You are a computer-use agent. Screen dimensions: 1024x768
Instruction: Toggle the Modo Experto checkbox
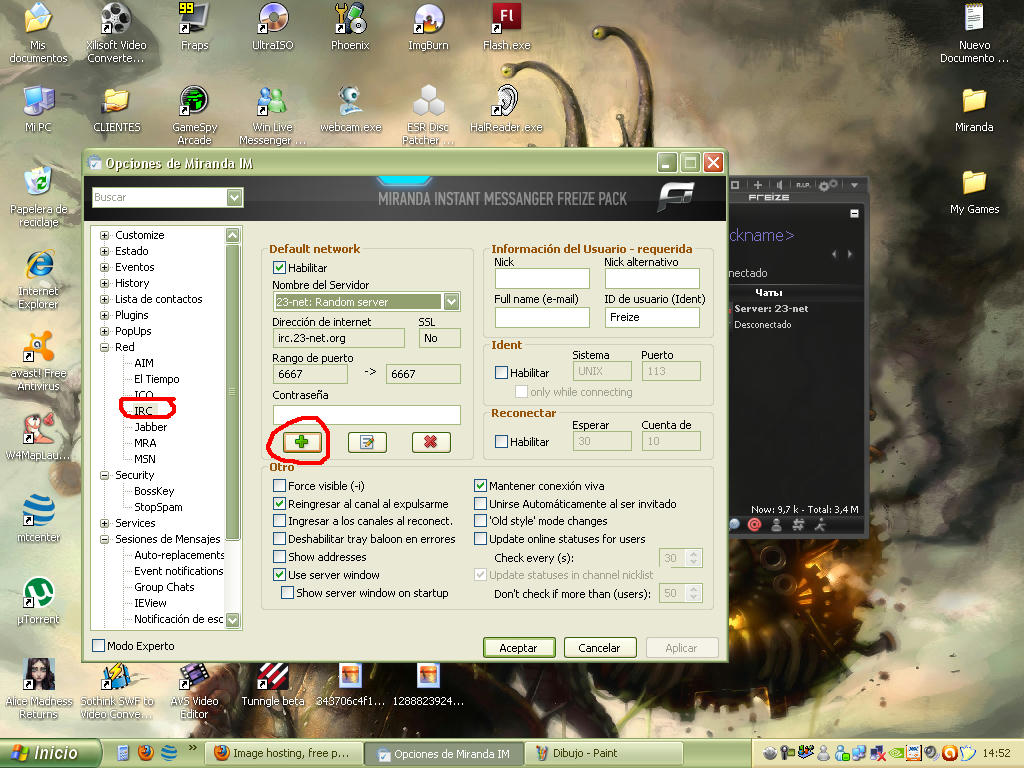pyautogui.click(x=99, y=646)
